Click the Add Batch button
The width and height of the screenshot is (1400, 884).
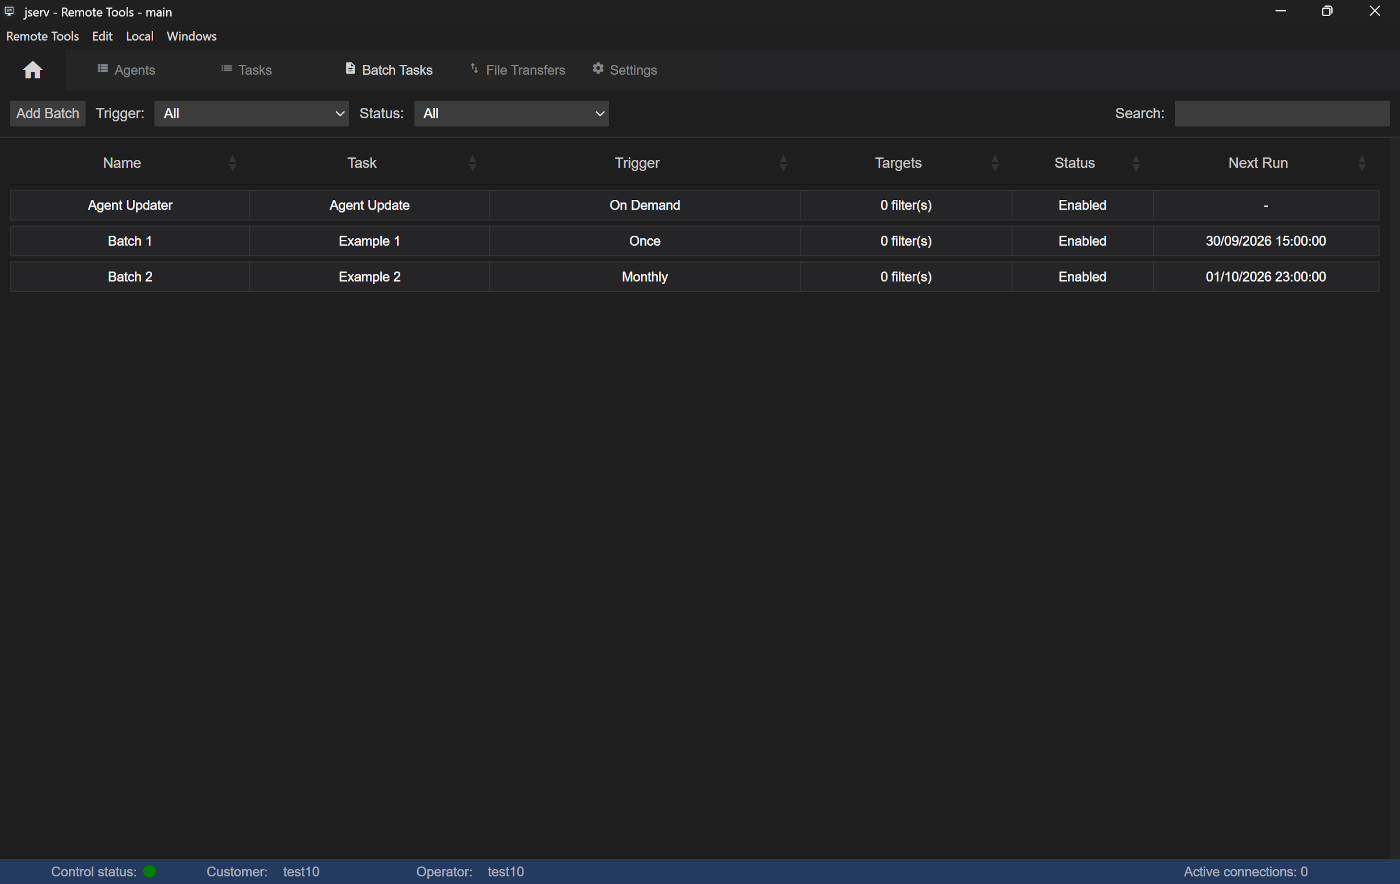tap(48, 113)
